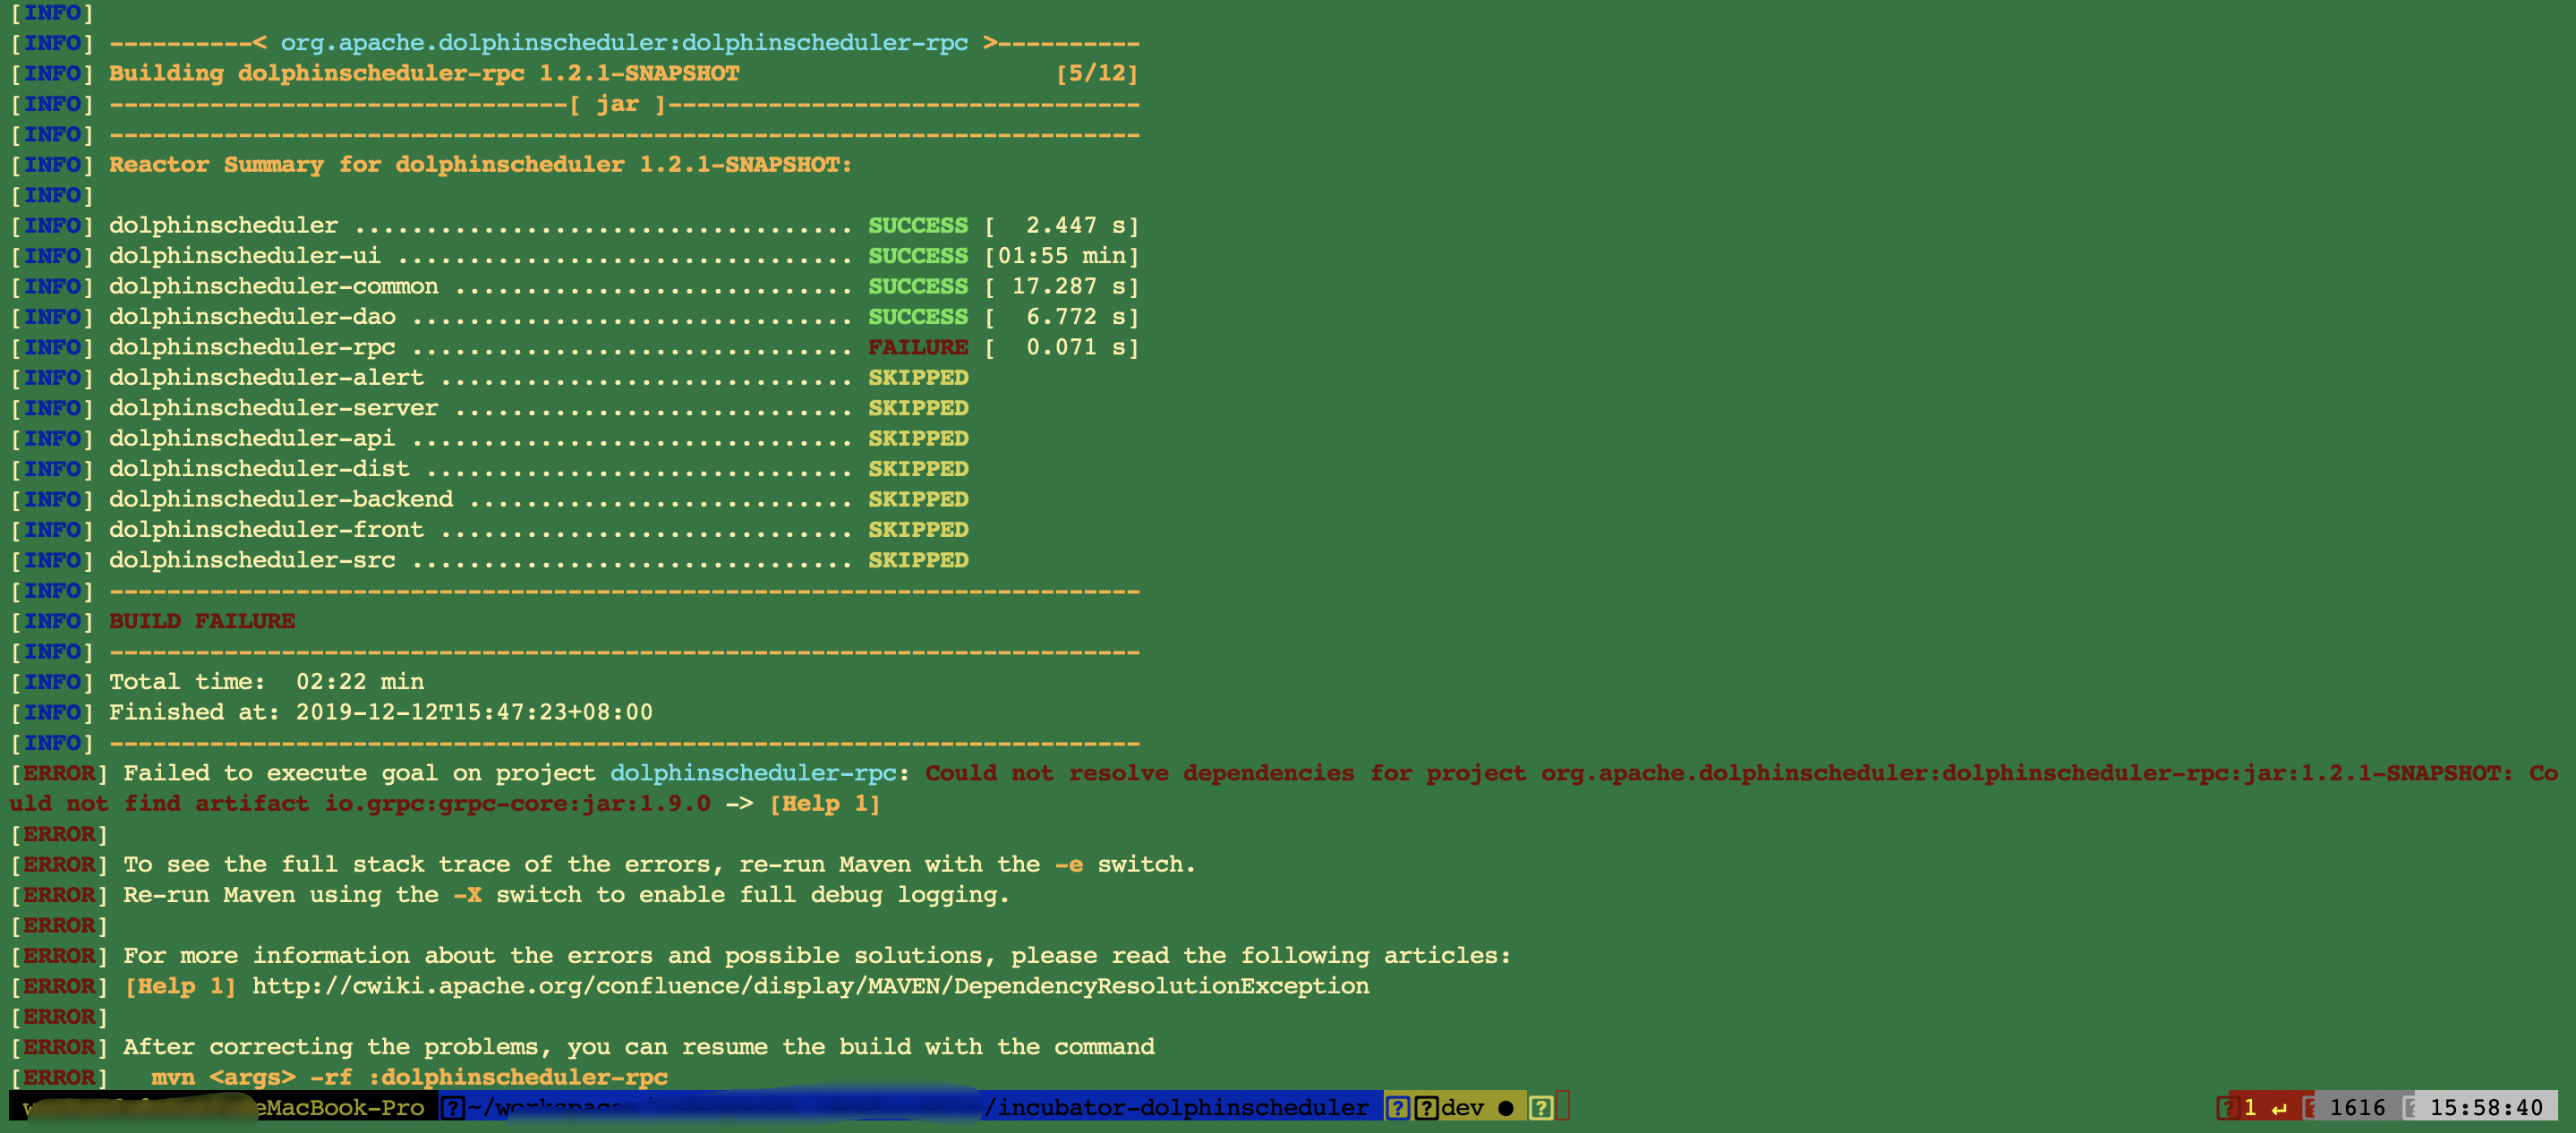Image resolution: width=2576 pixels, height=1133 pixels.
Task: Click the dolphinscheduler-api module name
Action: click(x=252, y=439)
